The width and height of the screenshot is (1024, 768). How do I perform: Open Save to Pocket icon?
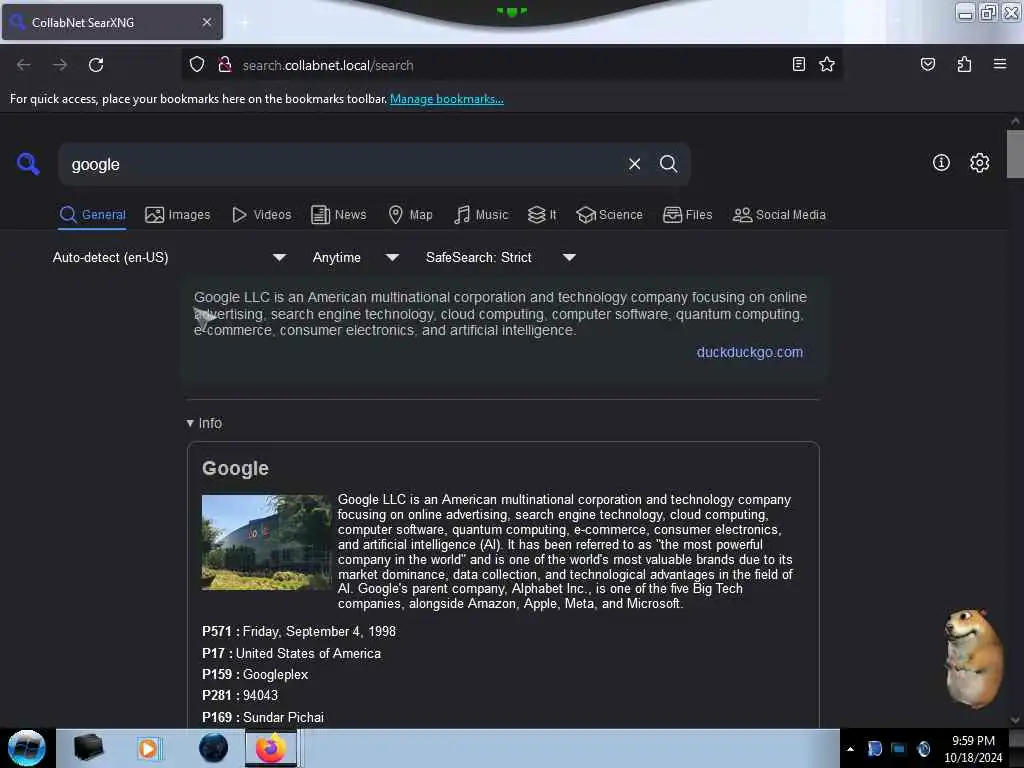(x=927, y=64)
